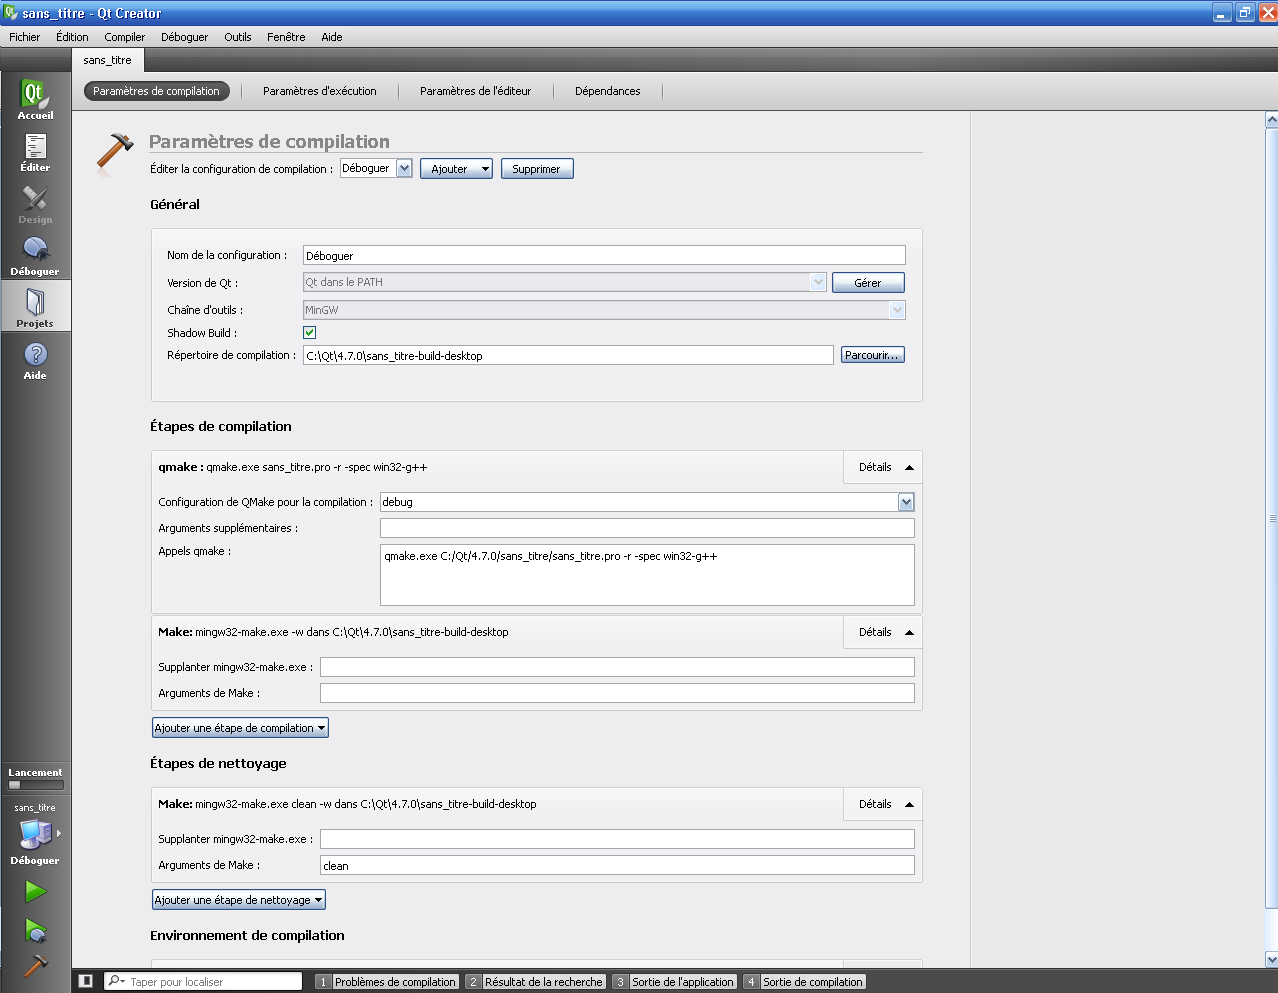This screenshot has height=993, width=1278.
Task: Run the project with green play button
Action: point(35,891)
